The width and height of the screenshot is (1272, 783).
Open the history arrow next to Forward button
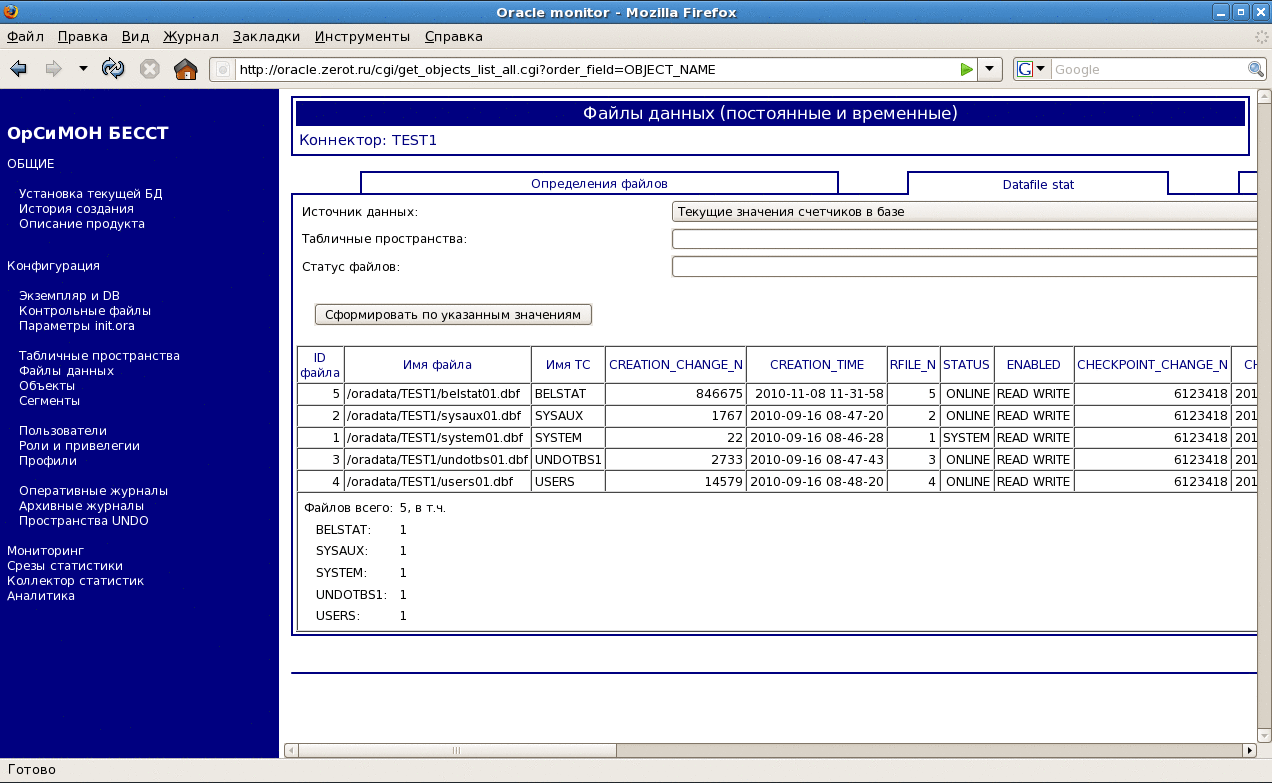click(83, 69)
